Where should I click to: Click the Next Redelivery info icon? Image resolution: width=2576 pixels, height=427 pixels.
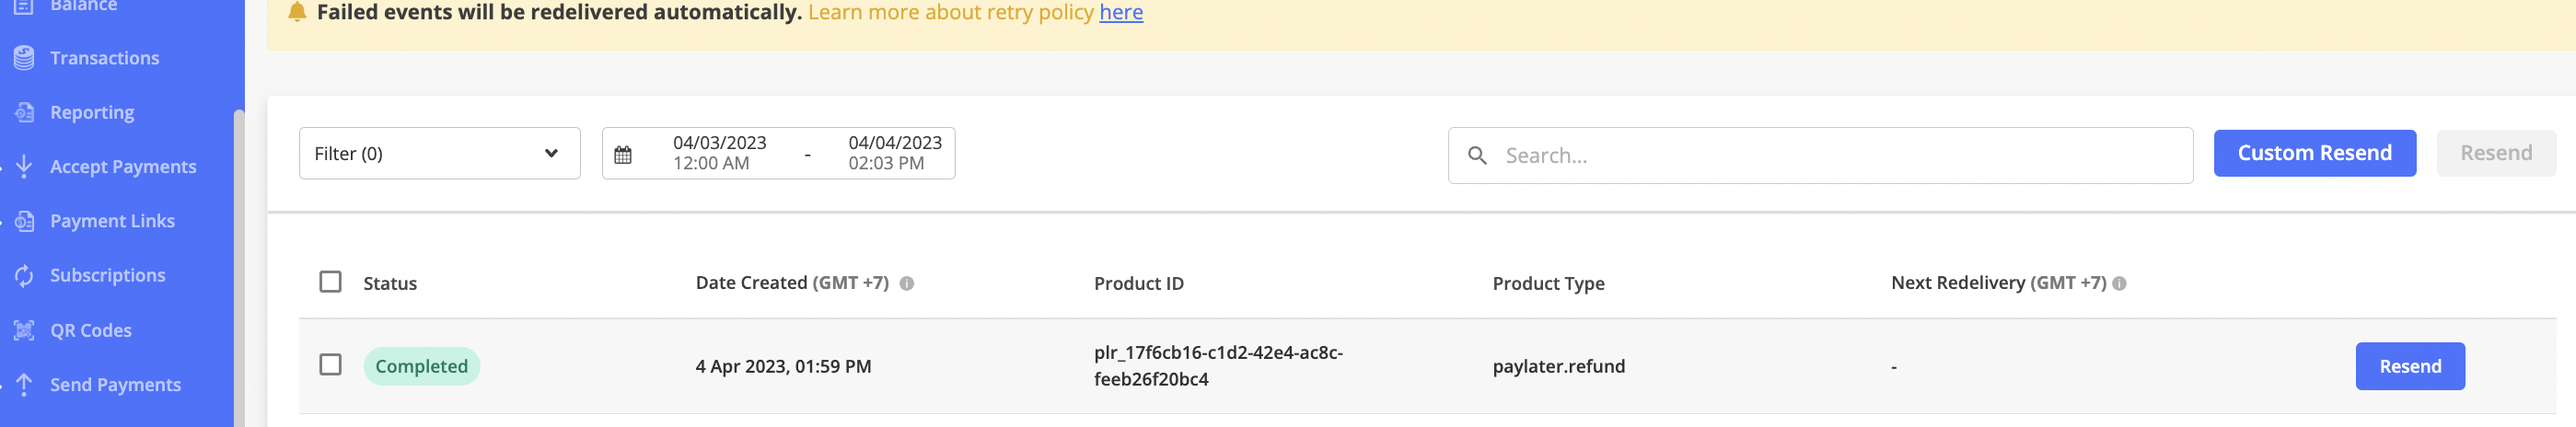pyautogui.click(x=2119, y=283)
